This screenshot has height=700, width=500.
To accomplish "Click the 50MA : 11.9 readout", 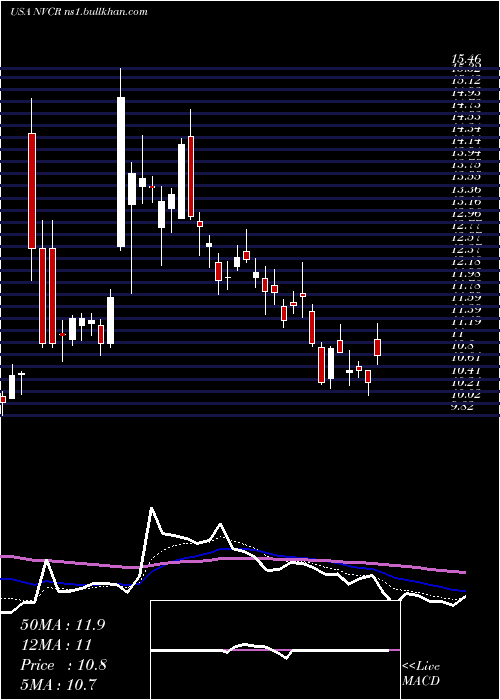I will [x=63, y=625].
